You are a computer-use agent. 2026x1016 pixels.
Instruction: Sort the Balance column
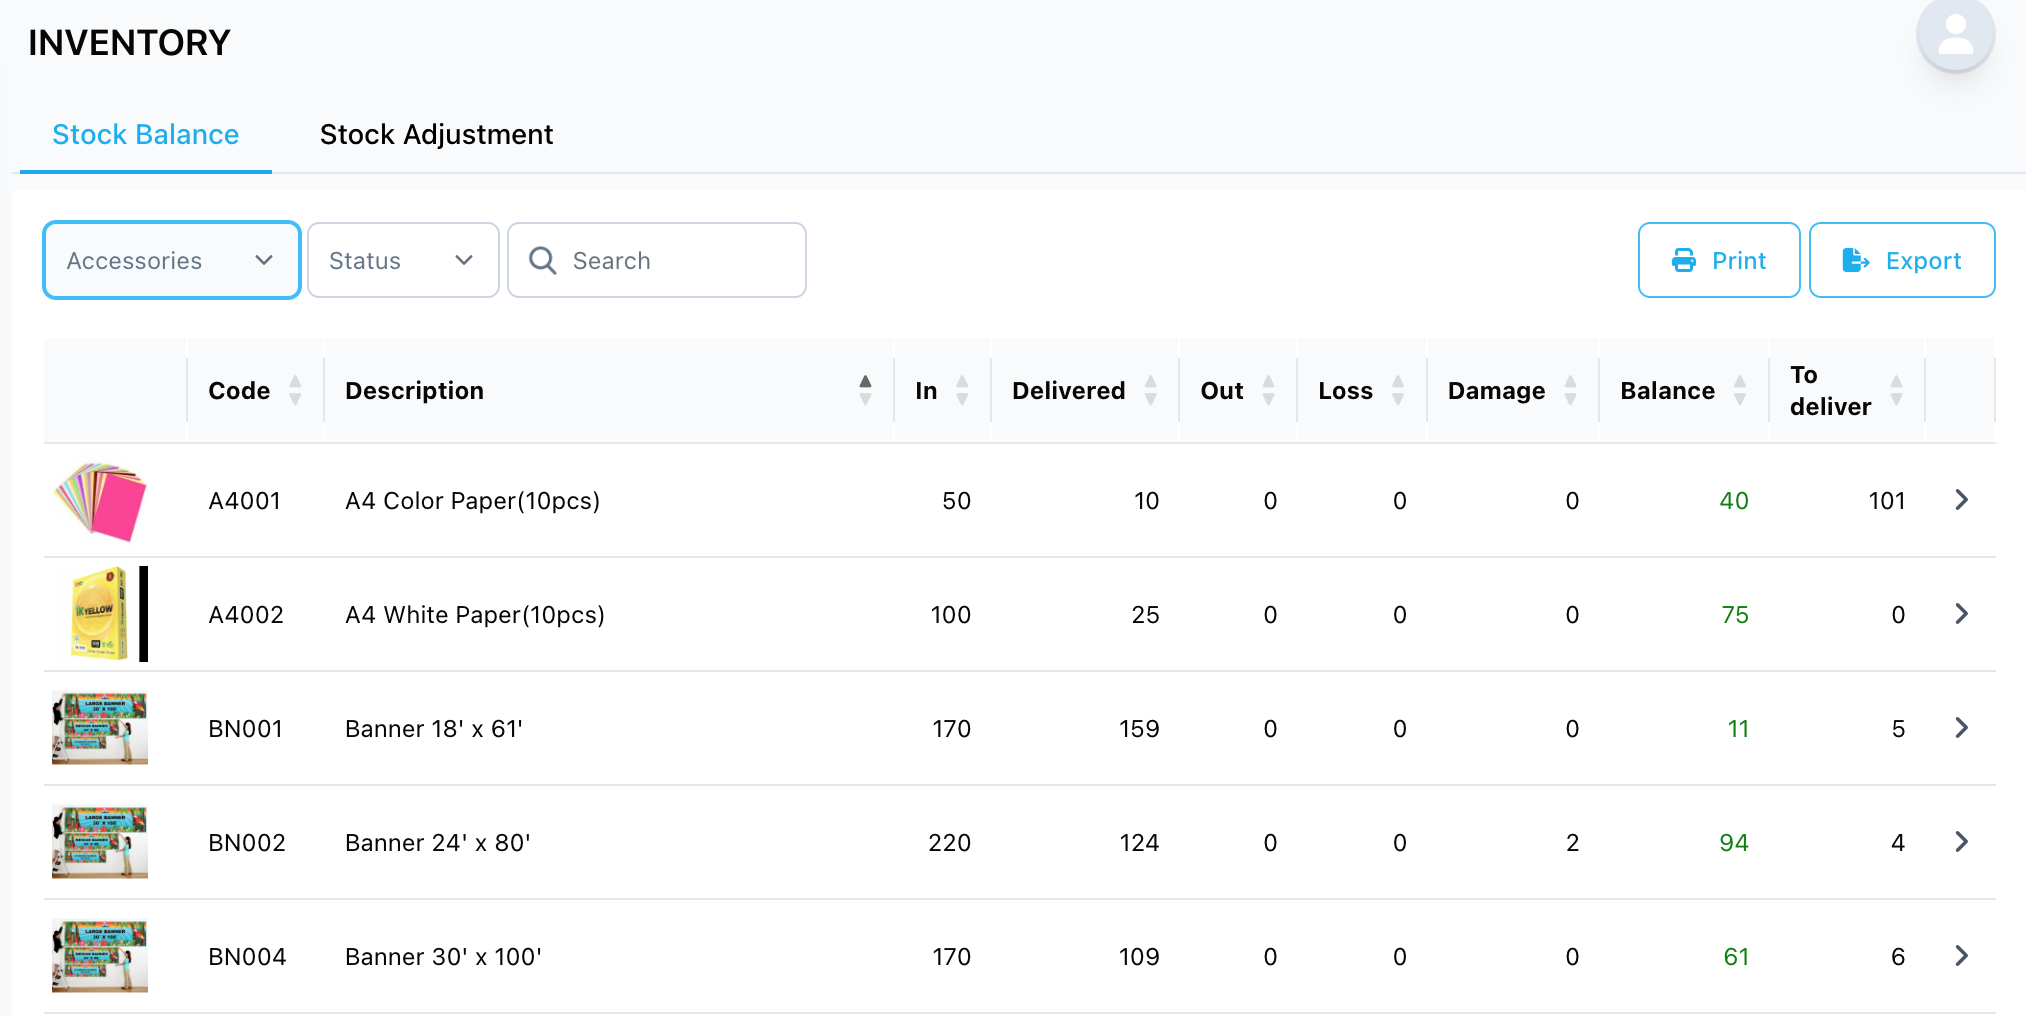point(1740,390)
